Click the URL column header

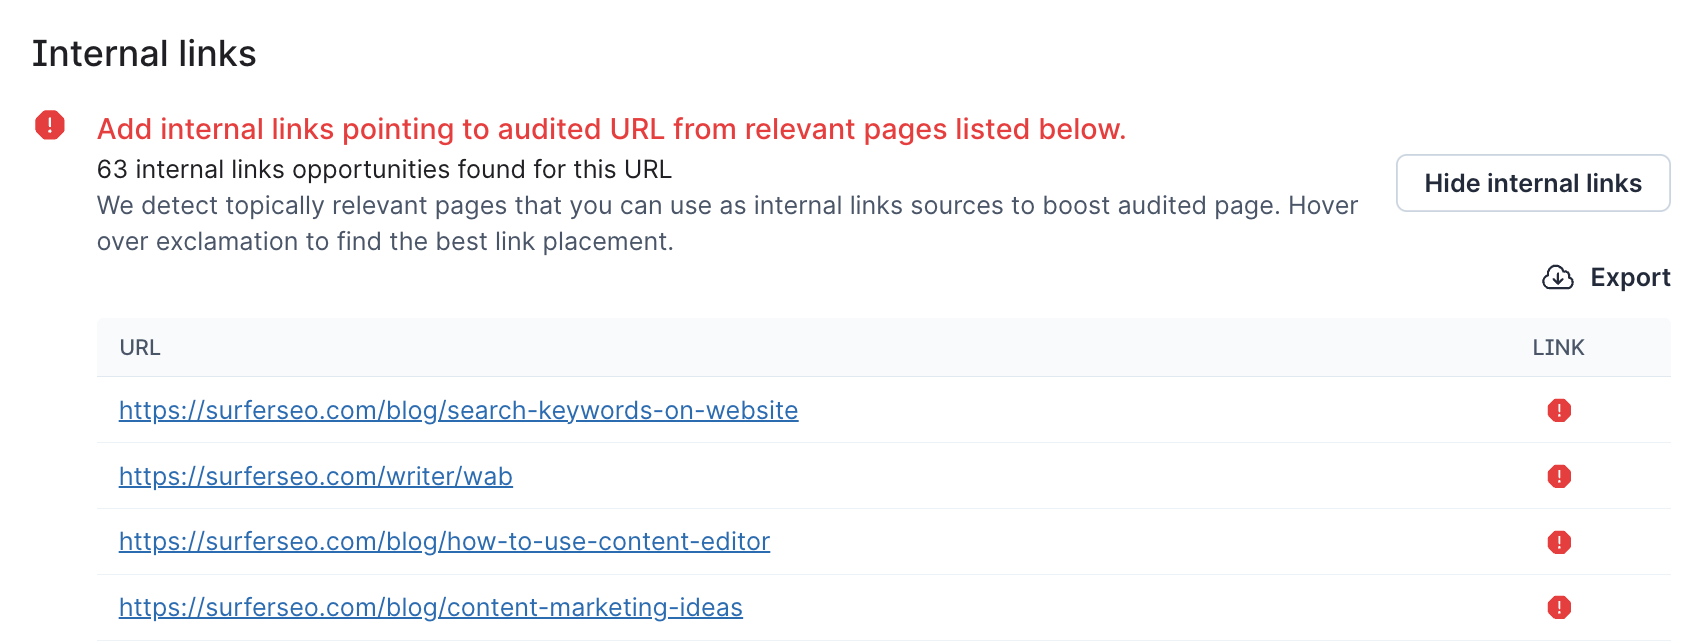[x=140, y=347]
